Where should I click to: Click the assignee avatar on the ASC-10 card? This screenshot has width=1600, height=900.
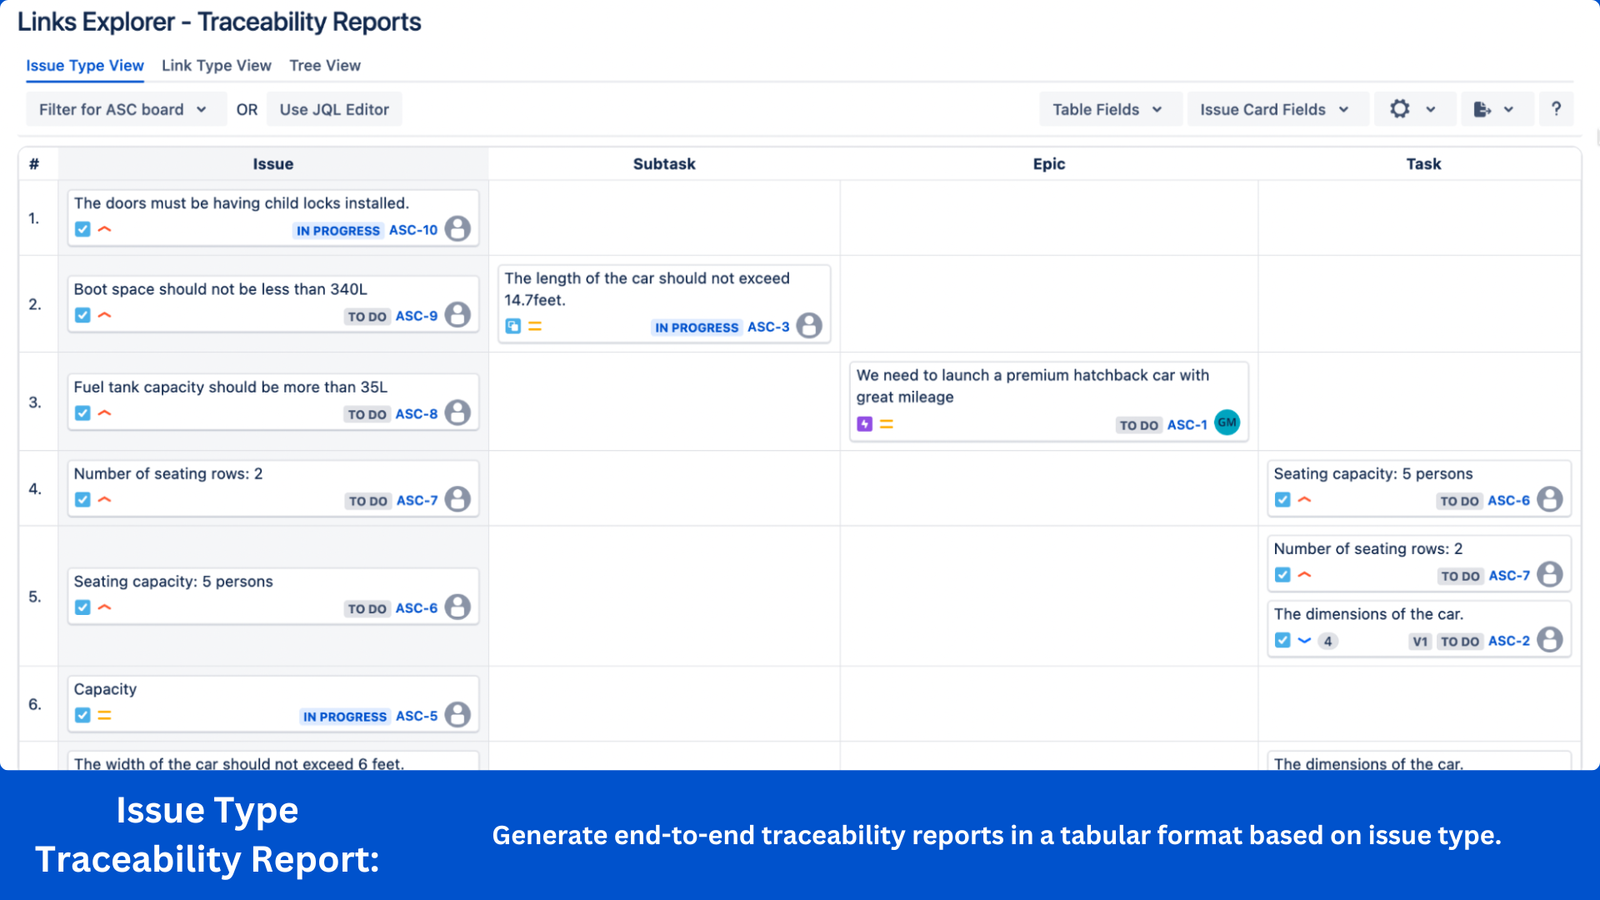458,229
